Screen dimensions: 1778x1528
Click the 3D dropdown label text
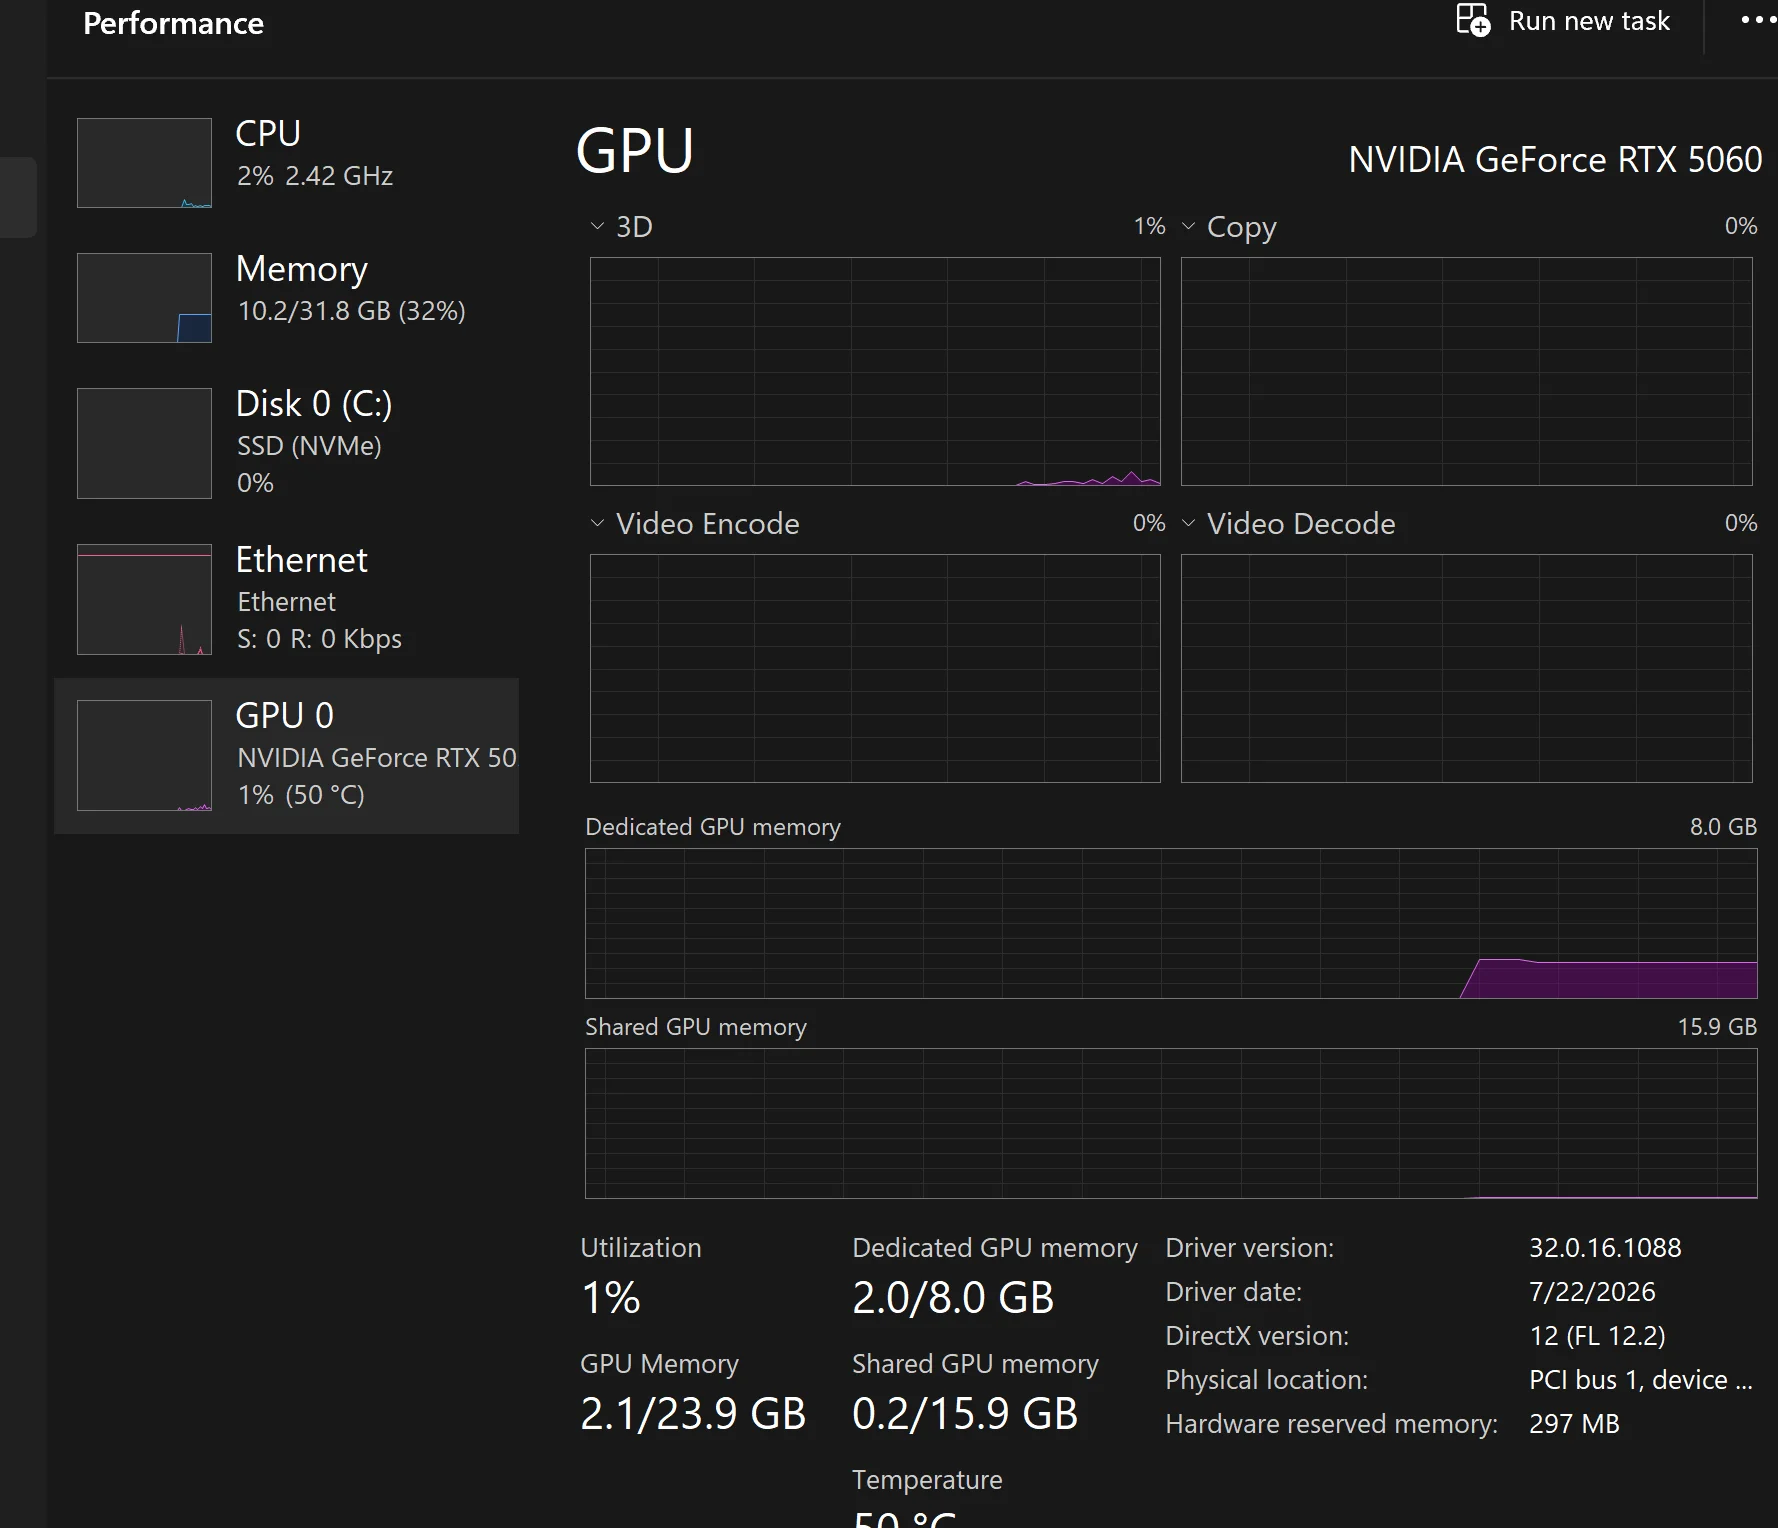point(634,227)
